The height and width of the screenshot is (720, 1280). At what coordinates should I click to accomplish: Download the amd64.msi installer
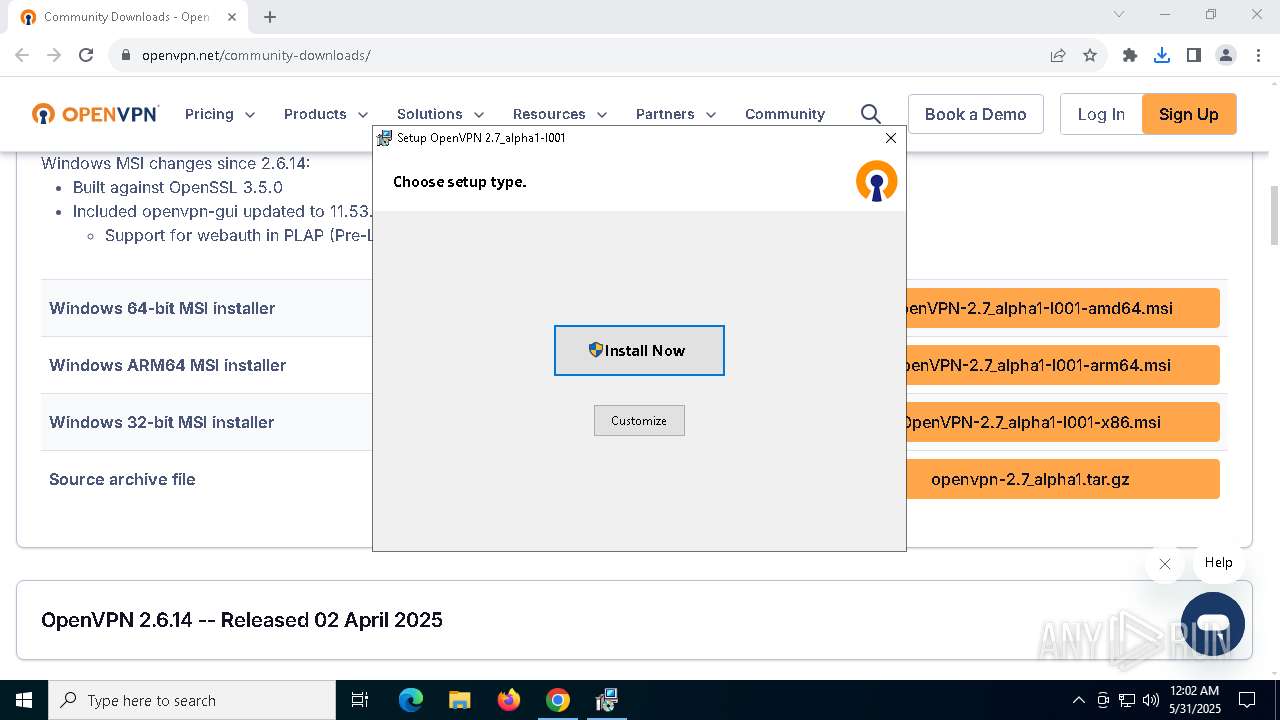pos(1062,308)
